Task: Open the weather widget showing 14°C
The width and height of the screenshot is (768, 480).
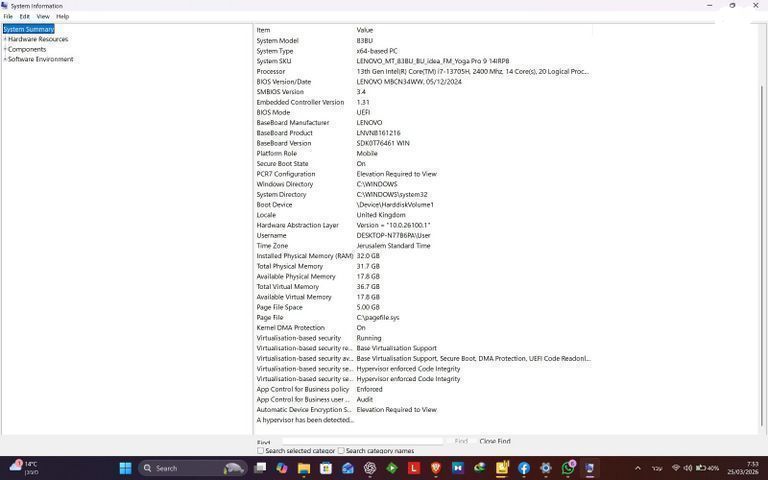Action: 24,467
